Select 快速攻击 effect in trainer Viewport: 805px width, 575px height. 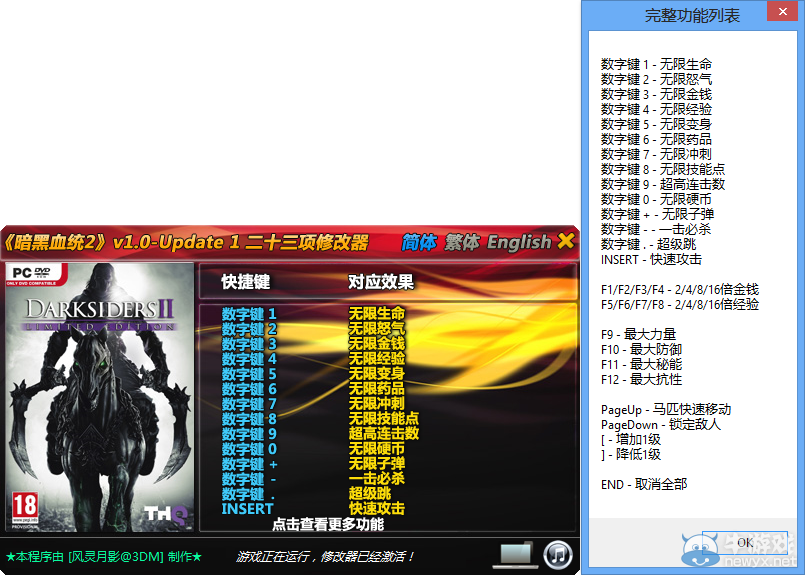point(377,508)
